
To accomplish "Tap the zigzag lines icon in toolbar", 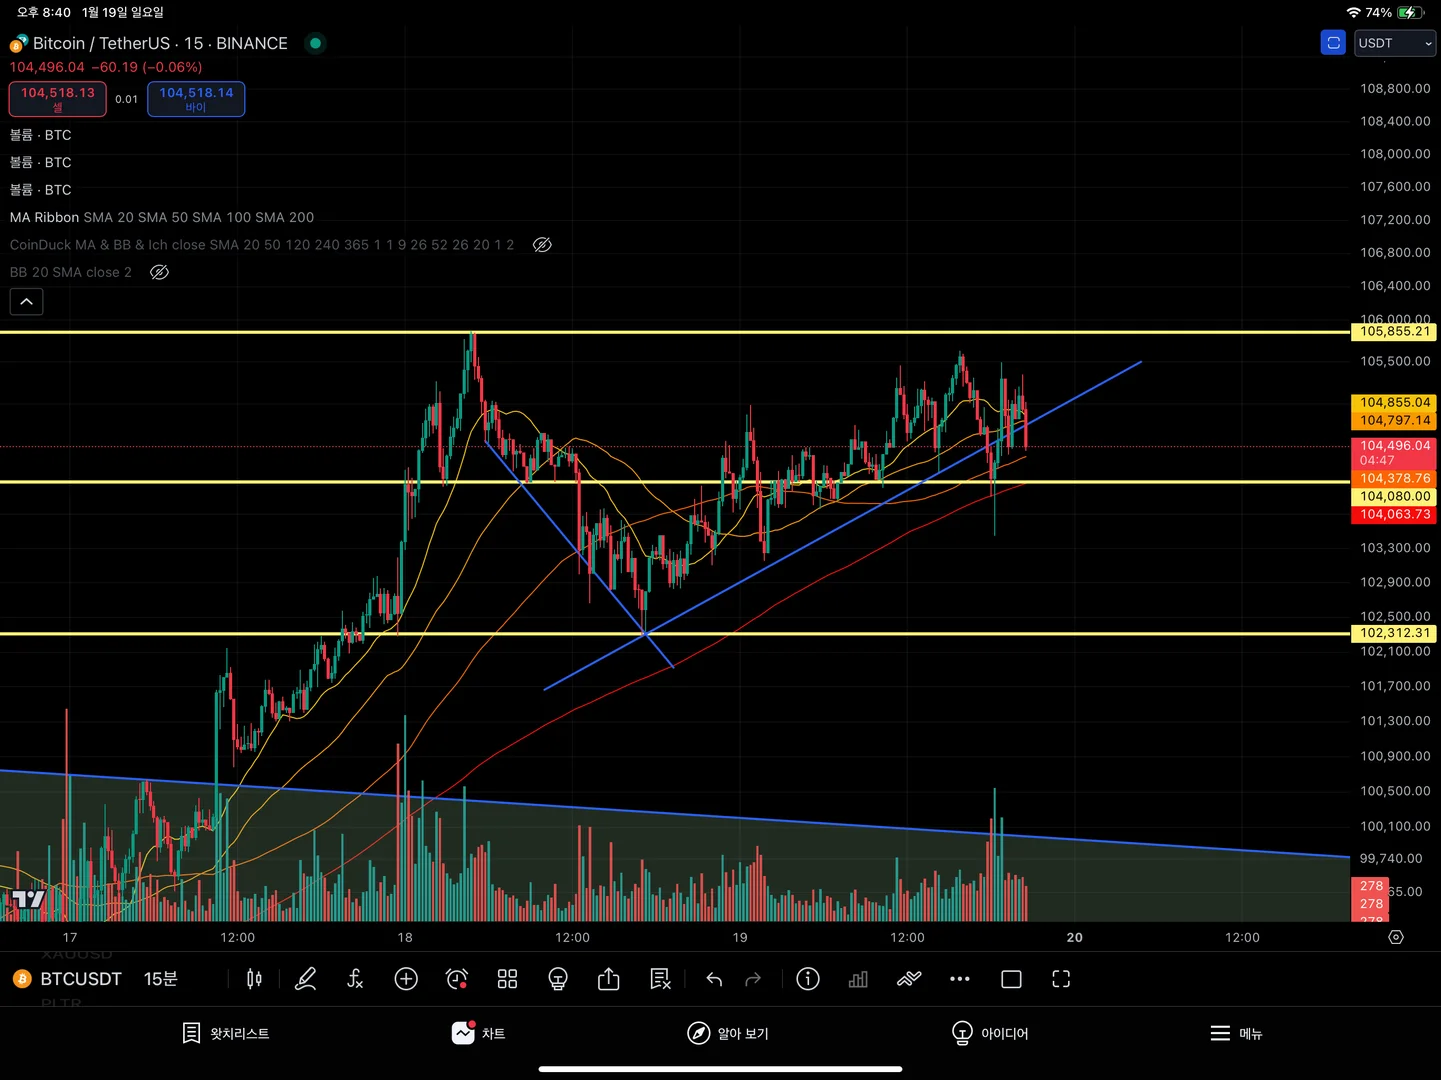I will click(x=909, y=979).
